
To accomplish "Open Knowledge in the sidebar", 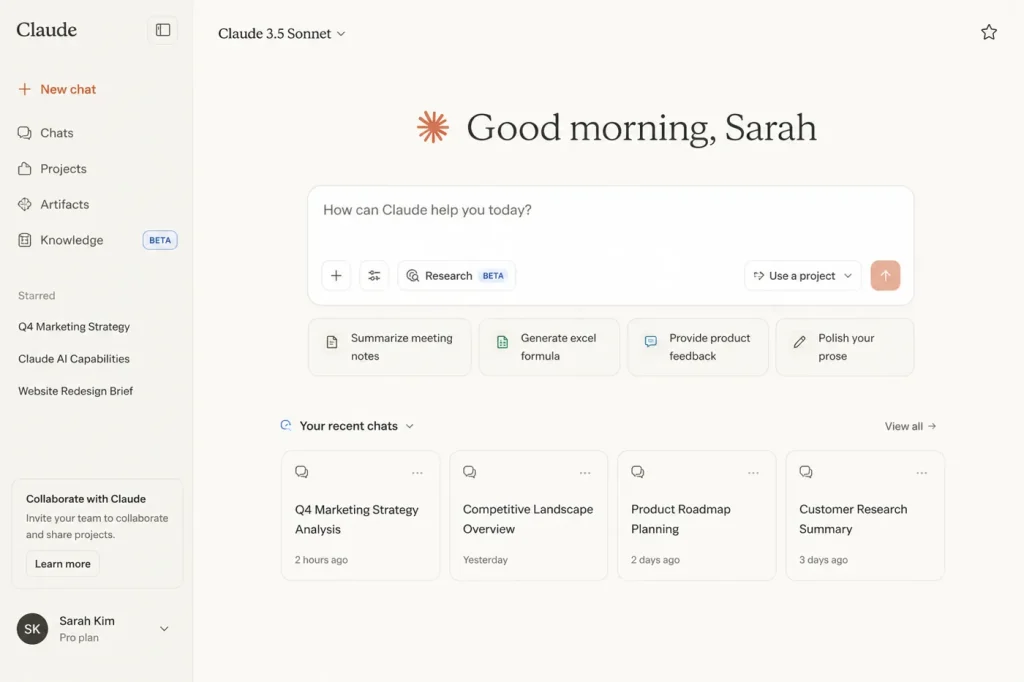I will click(61, 240).
